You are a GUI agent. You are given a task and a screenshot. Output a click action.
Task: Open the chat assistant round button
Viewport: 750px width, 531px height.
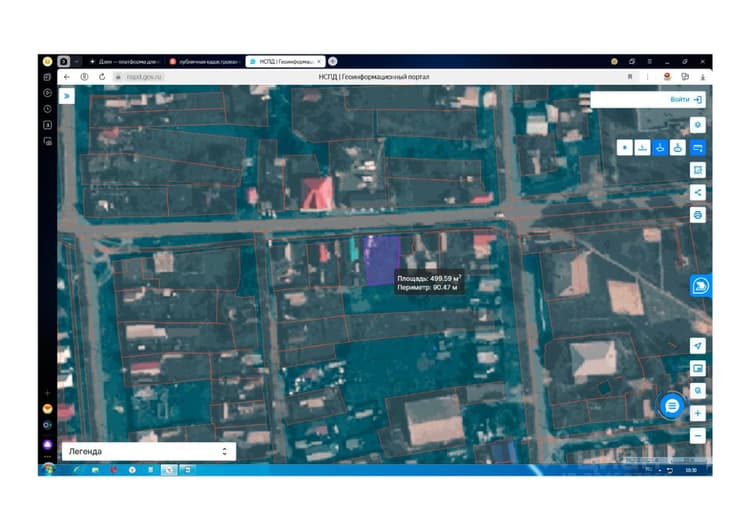(x=672, y=406)
